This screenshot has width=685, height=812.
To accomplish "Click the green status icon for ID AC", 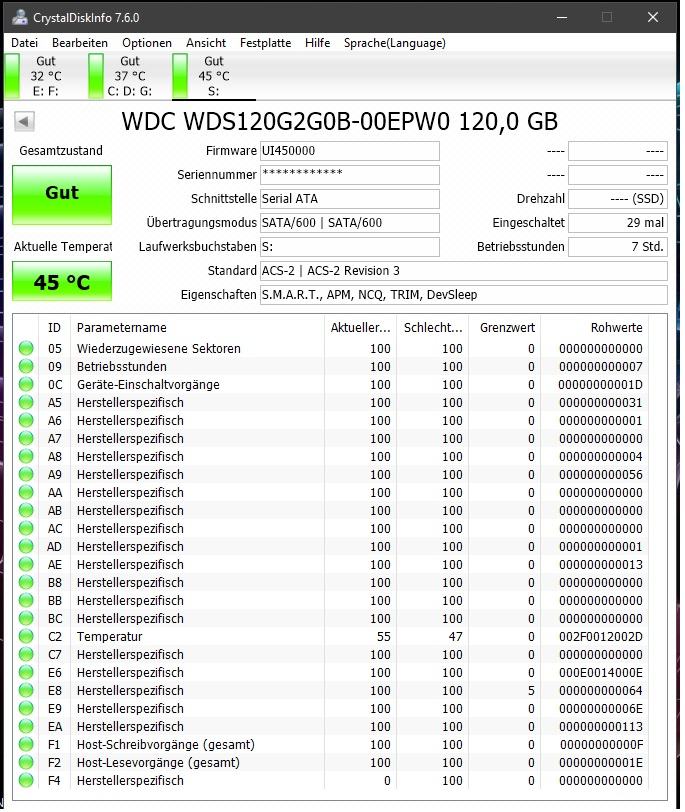I will pyautogui.click(x=26, y=528).
